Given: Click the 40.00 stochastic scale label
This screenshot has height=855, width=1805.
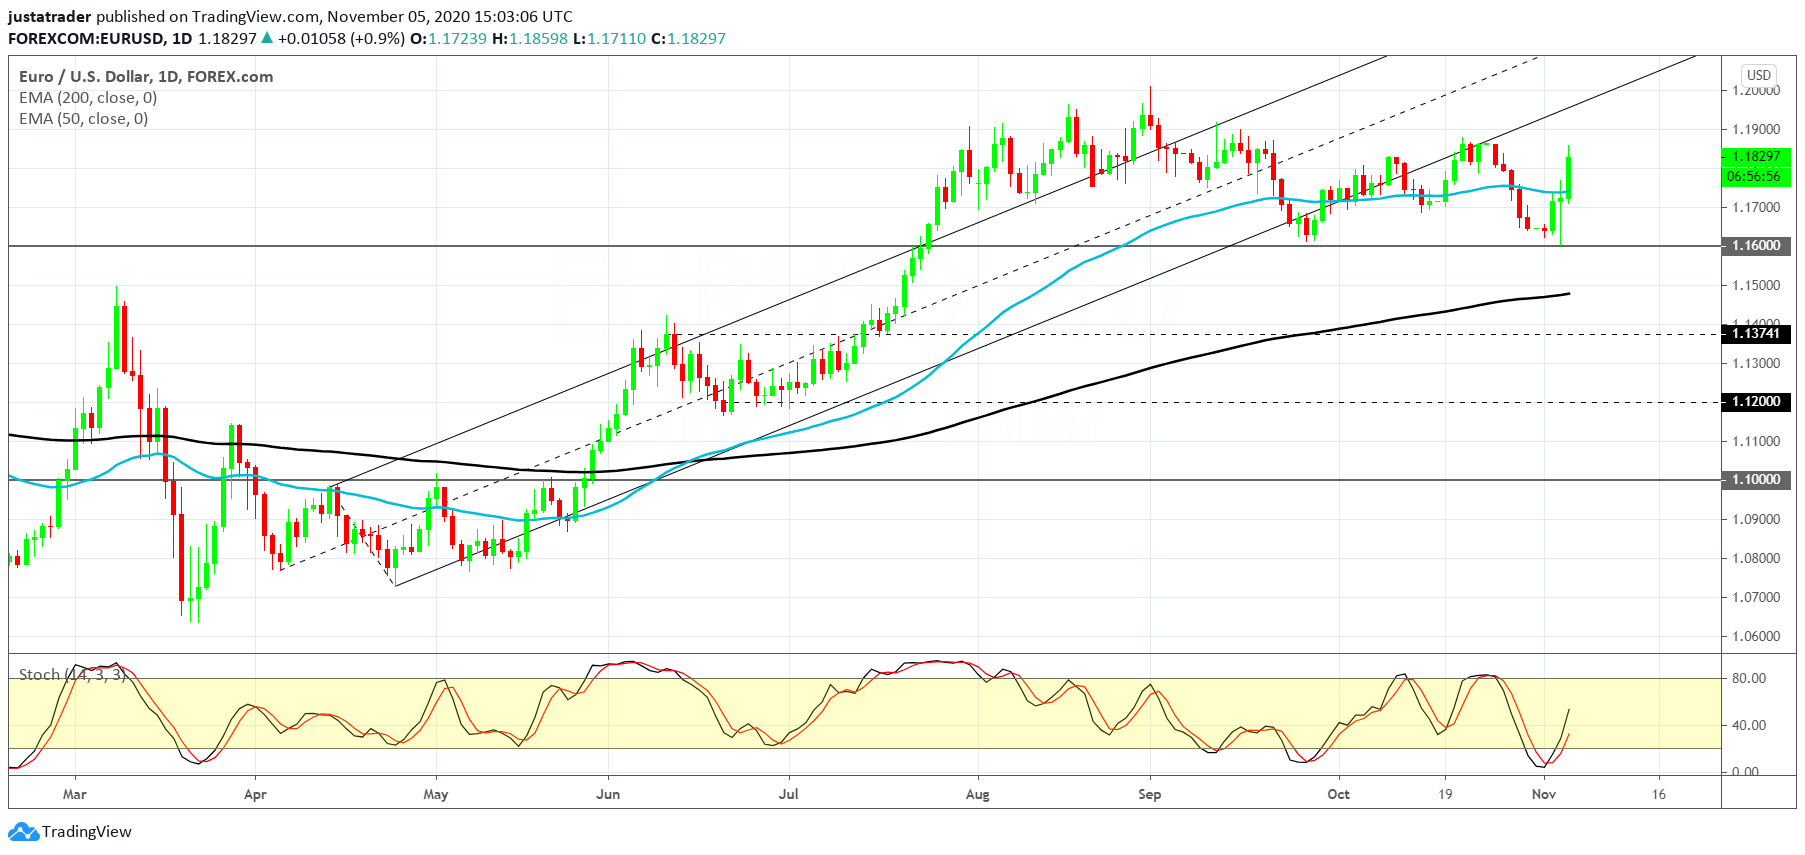Looking at the screenshot, I should click(1749, 725).
